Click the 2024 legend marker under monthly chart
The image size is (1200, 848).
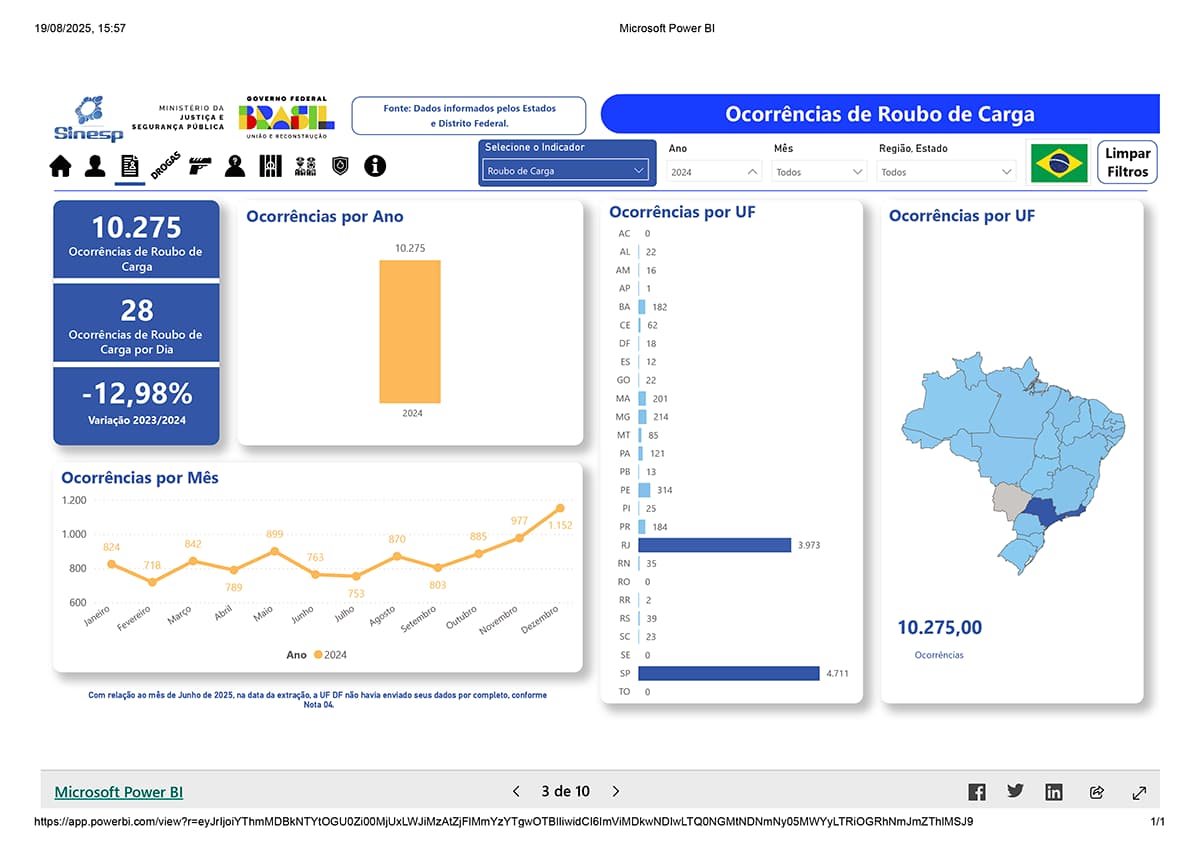[x=318, y=655]
